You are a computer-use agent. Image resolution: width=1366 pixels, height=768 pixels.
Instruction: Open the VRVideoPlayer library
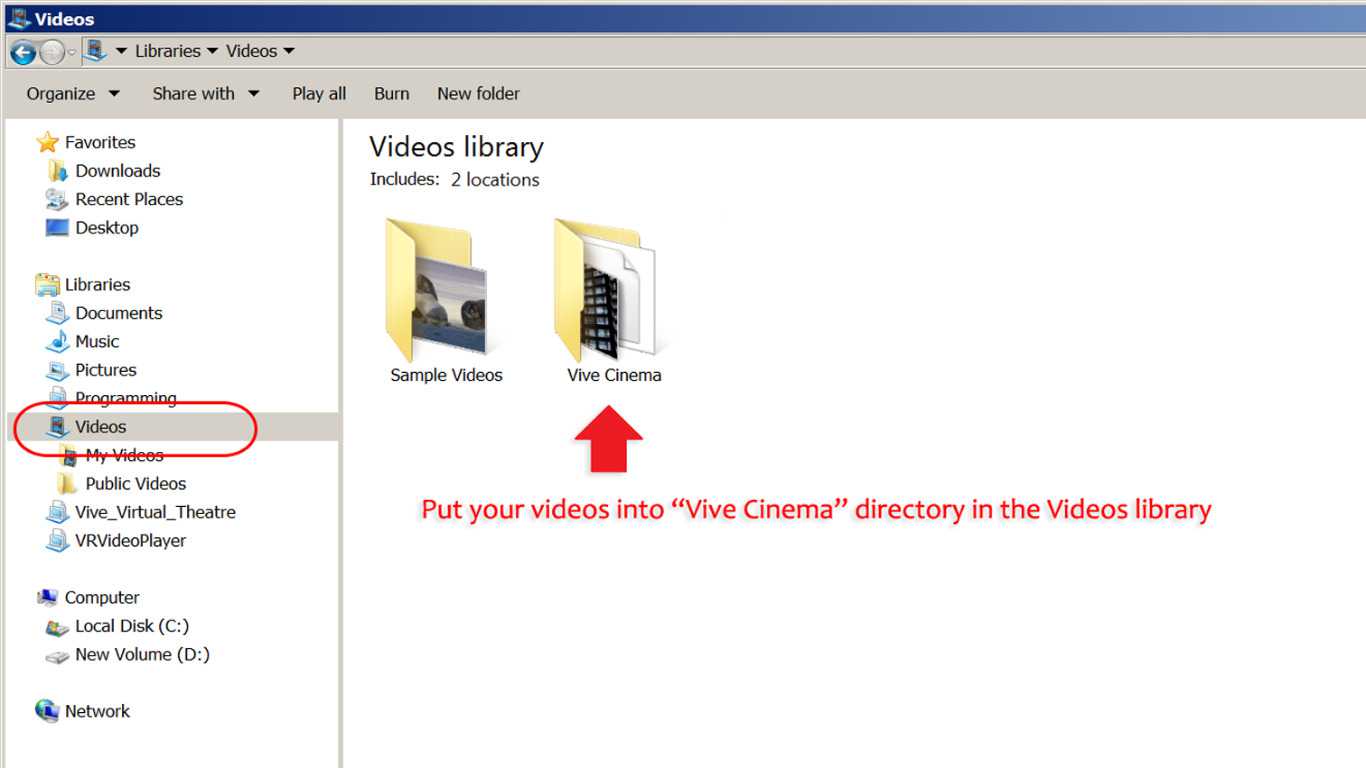point(130,541)
